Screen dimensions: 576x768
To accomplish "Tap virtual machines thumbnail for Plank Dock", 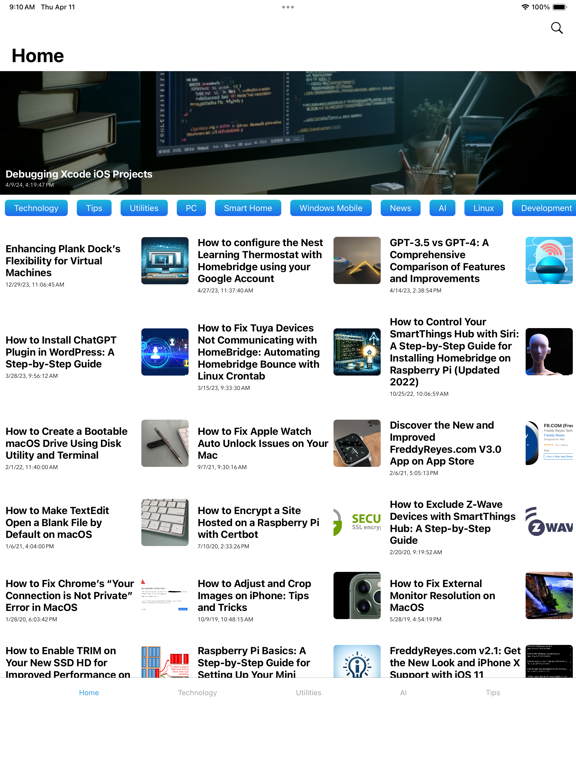I will click(x=165, y=261).
